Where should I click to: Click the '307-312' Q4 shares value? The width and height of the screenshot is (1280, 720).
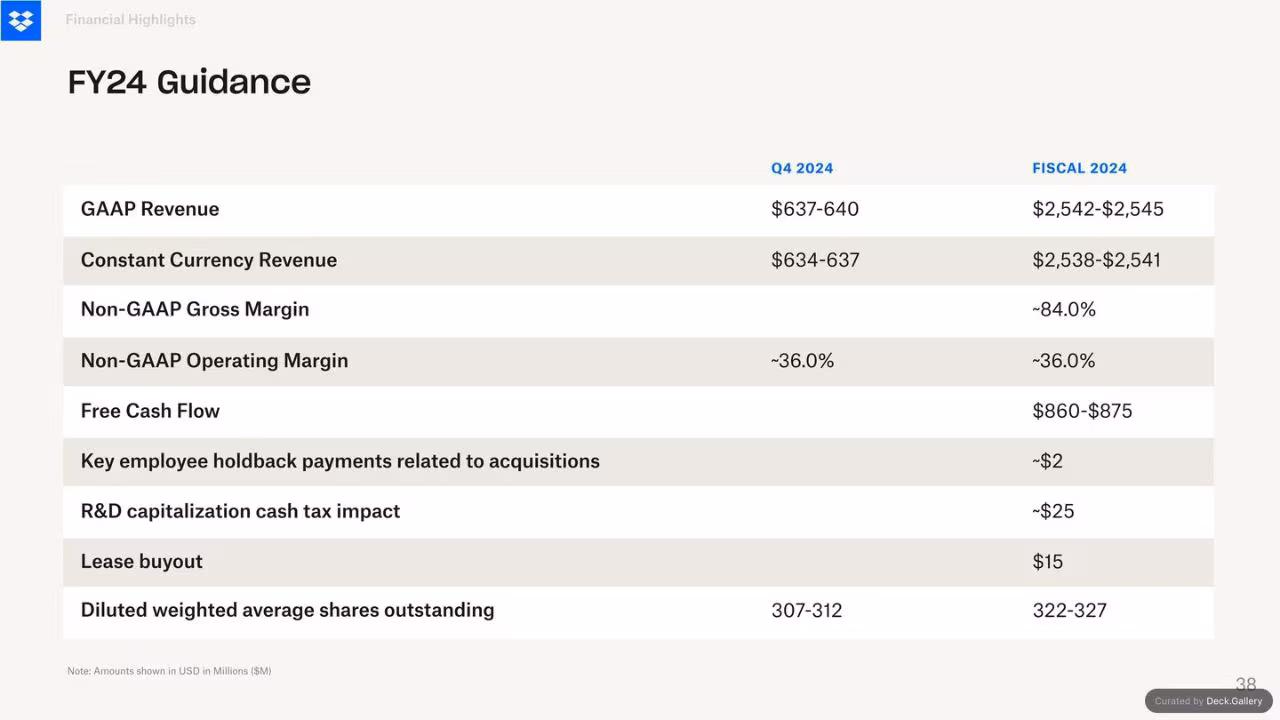coord(807,610)
